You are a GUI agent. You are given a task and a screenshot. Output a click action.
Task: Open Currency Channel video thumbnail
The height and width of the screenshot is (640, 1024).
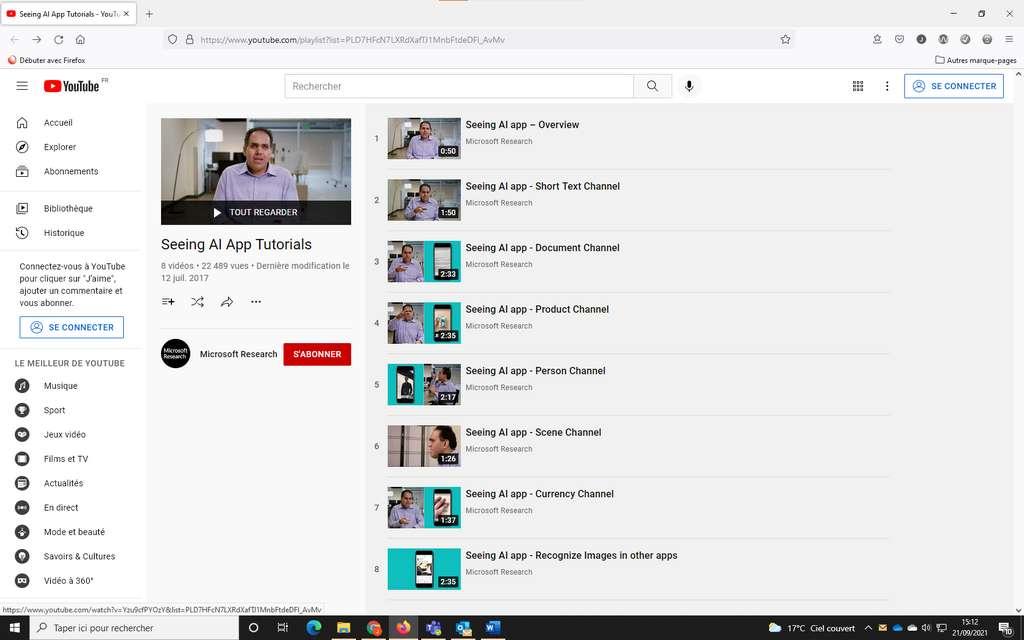pos(424,507)
